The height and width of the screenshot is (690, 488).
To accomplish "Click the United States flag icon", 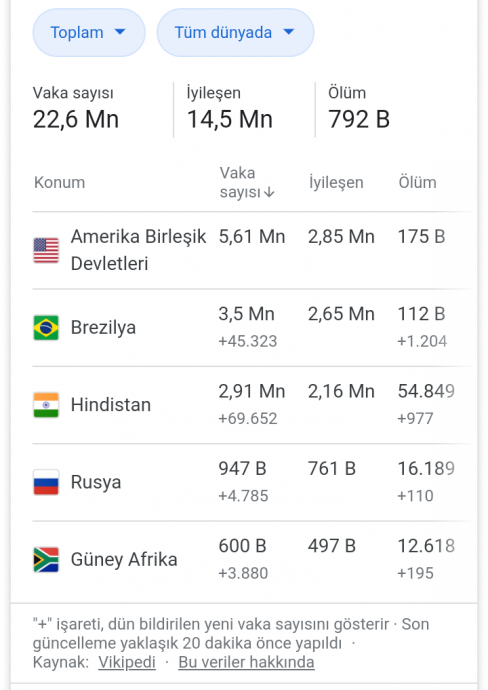I will coord(46,250).
